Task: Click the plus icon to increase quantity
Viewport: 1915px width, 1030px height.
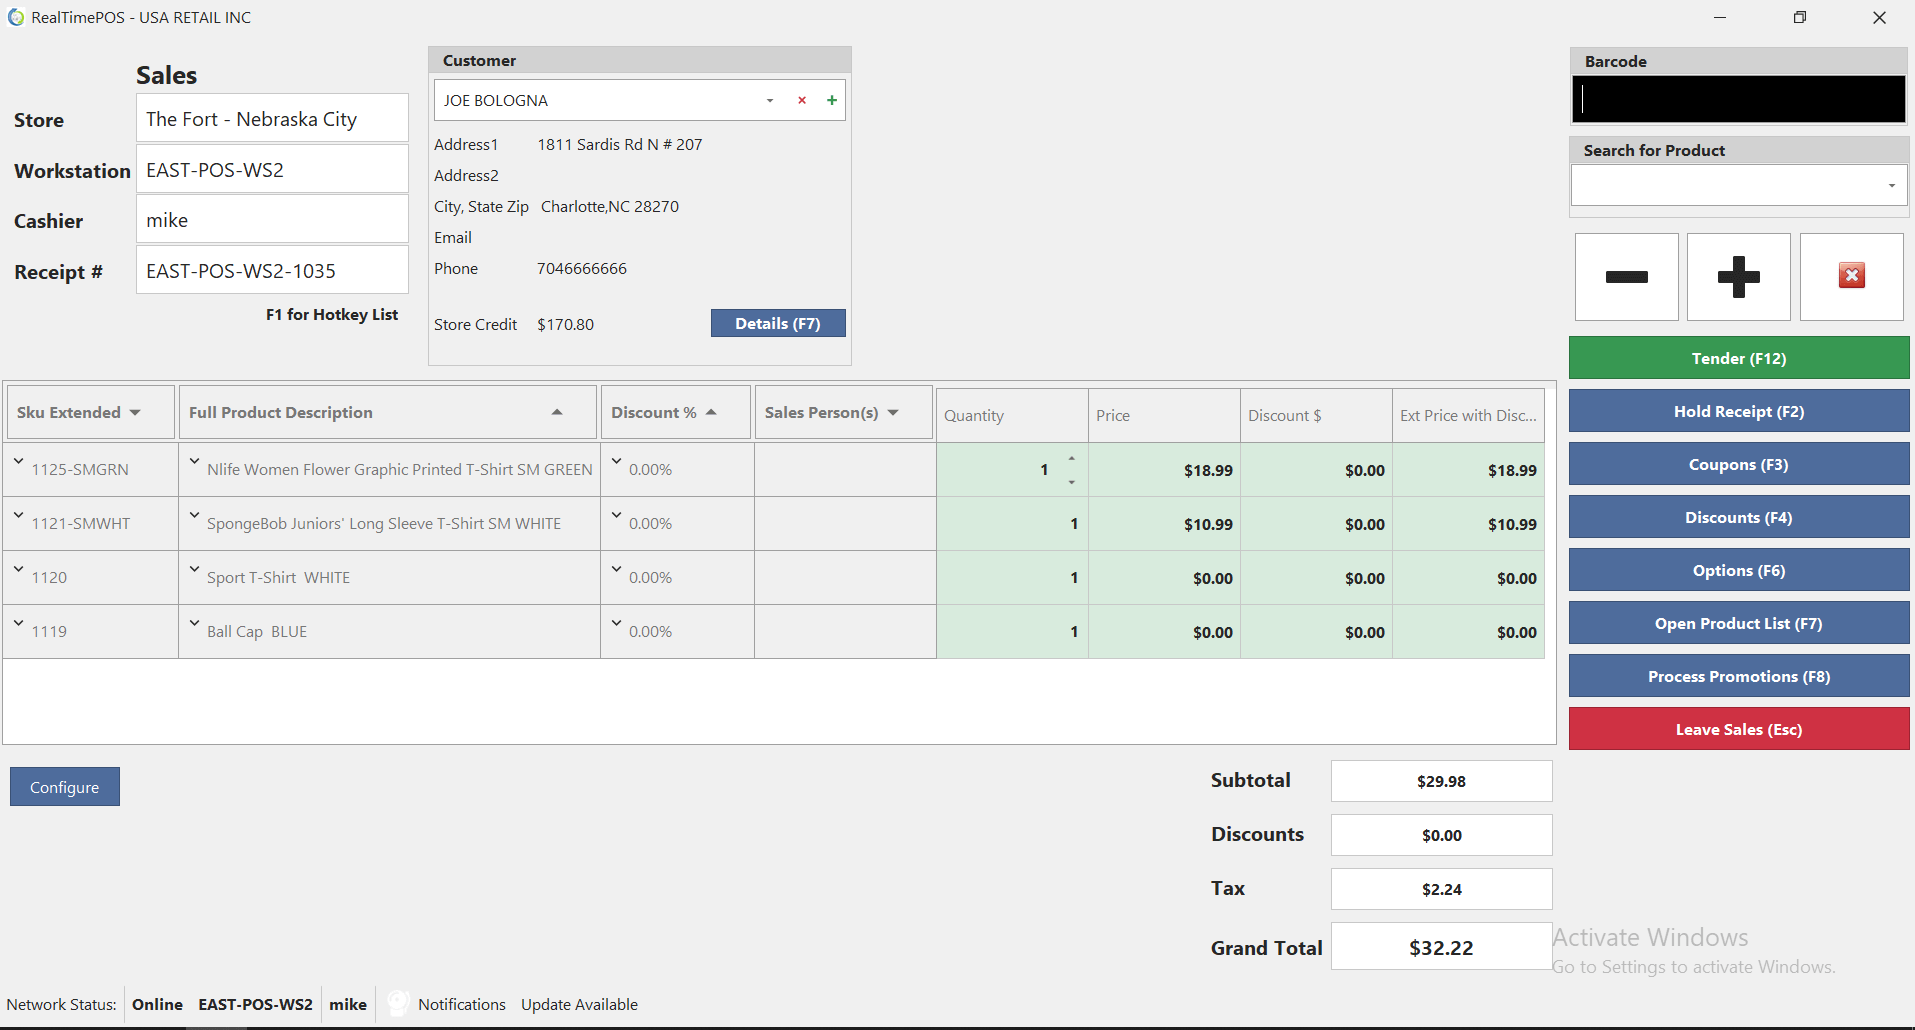Action: 1738,277
